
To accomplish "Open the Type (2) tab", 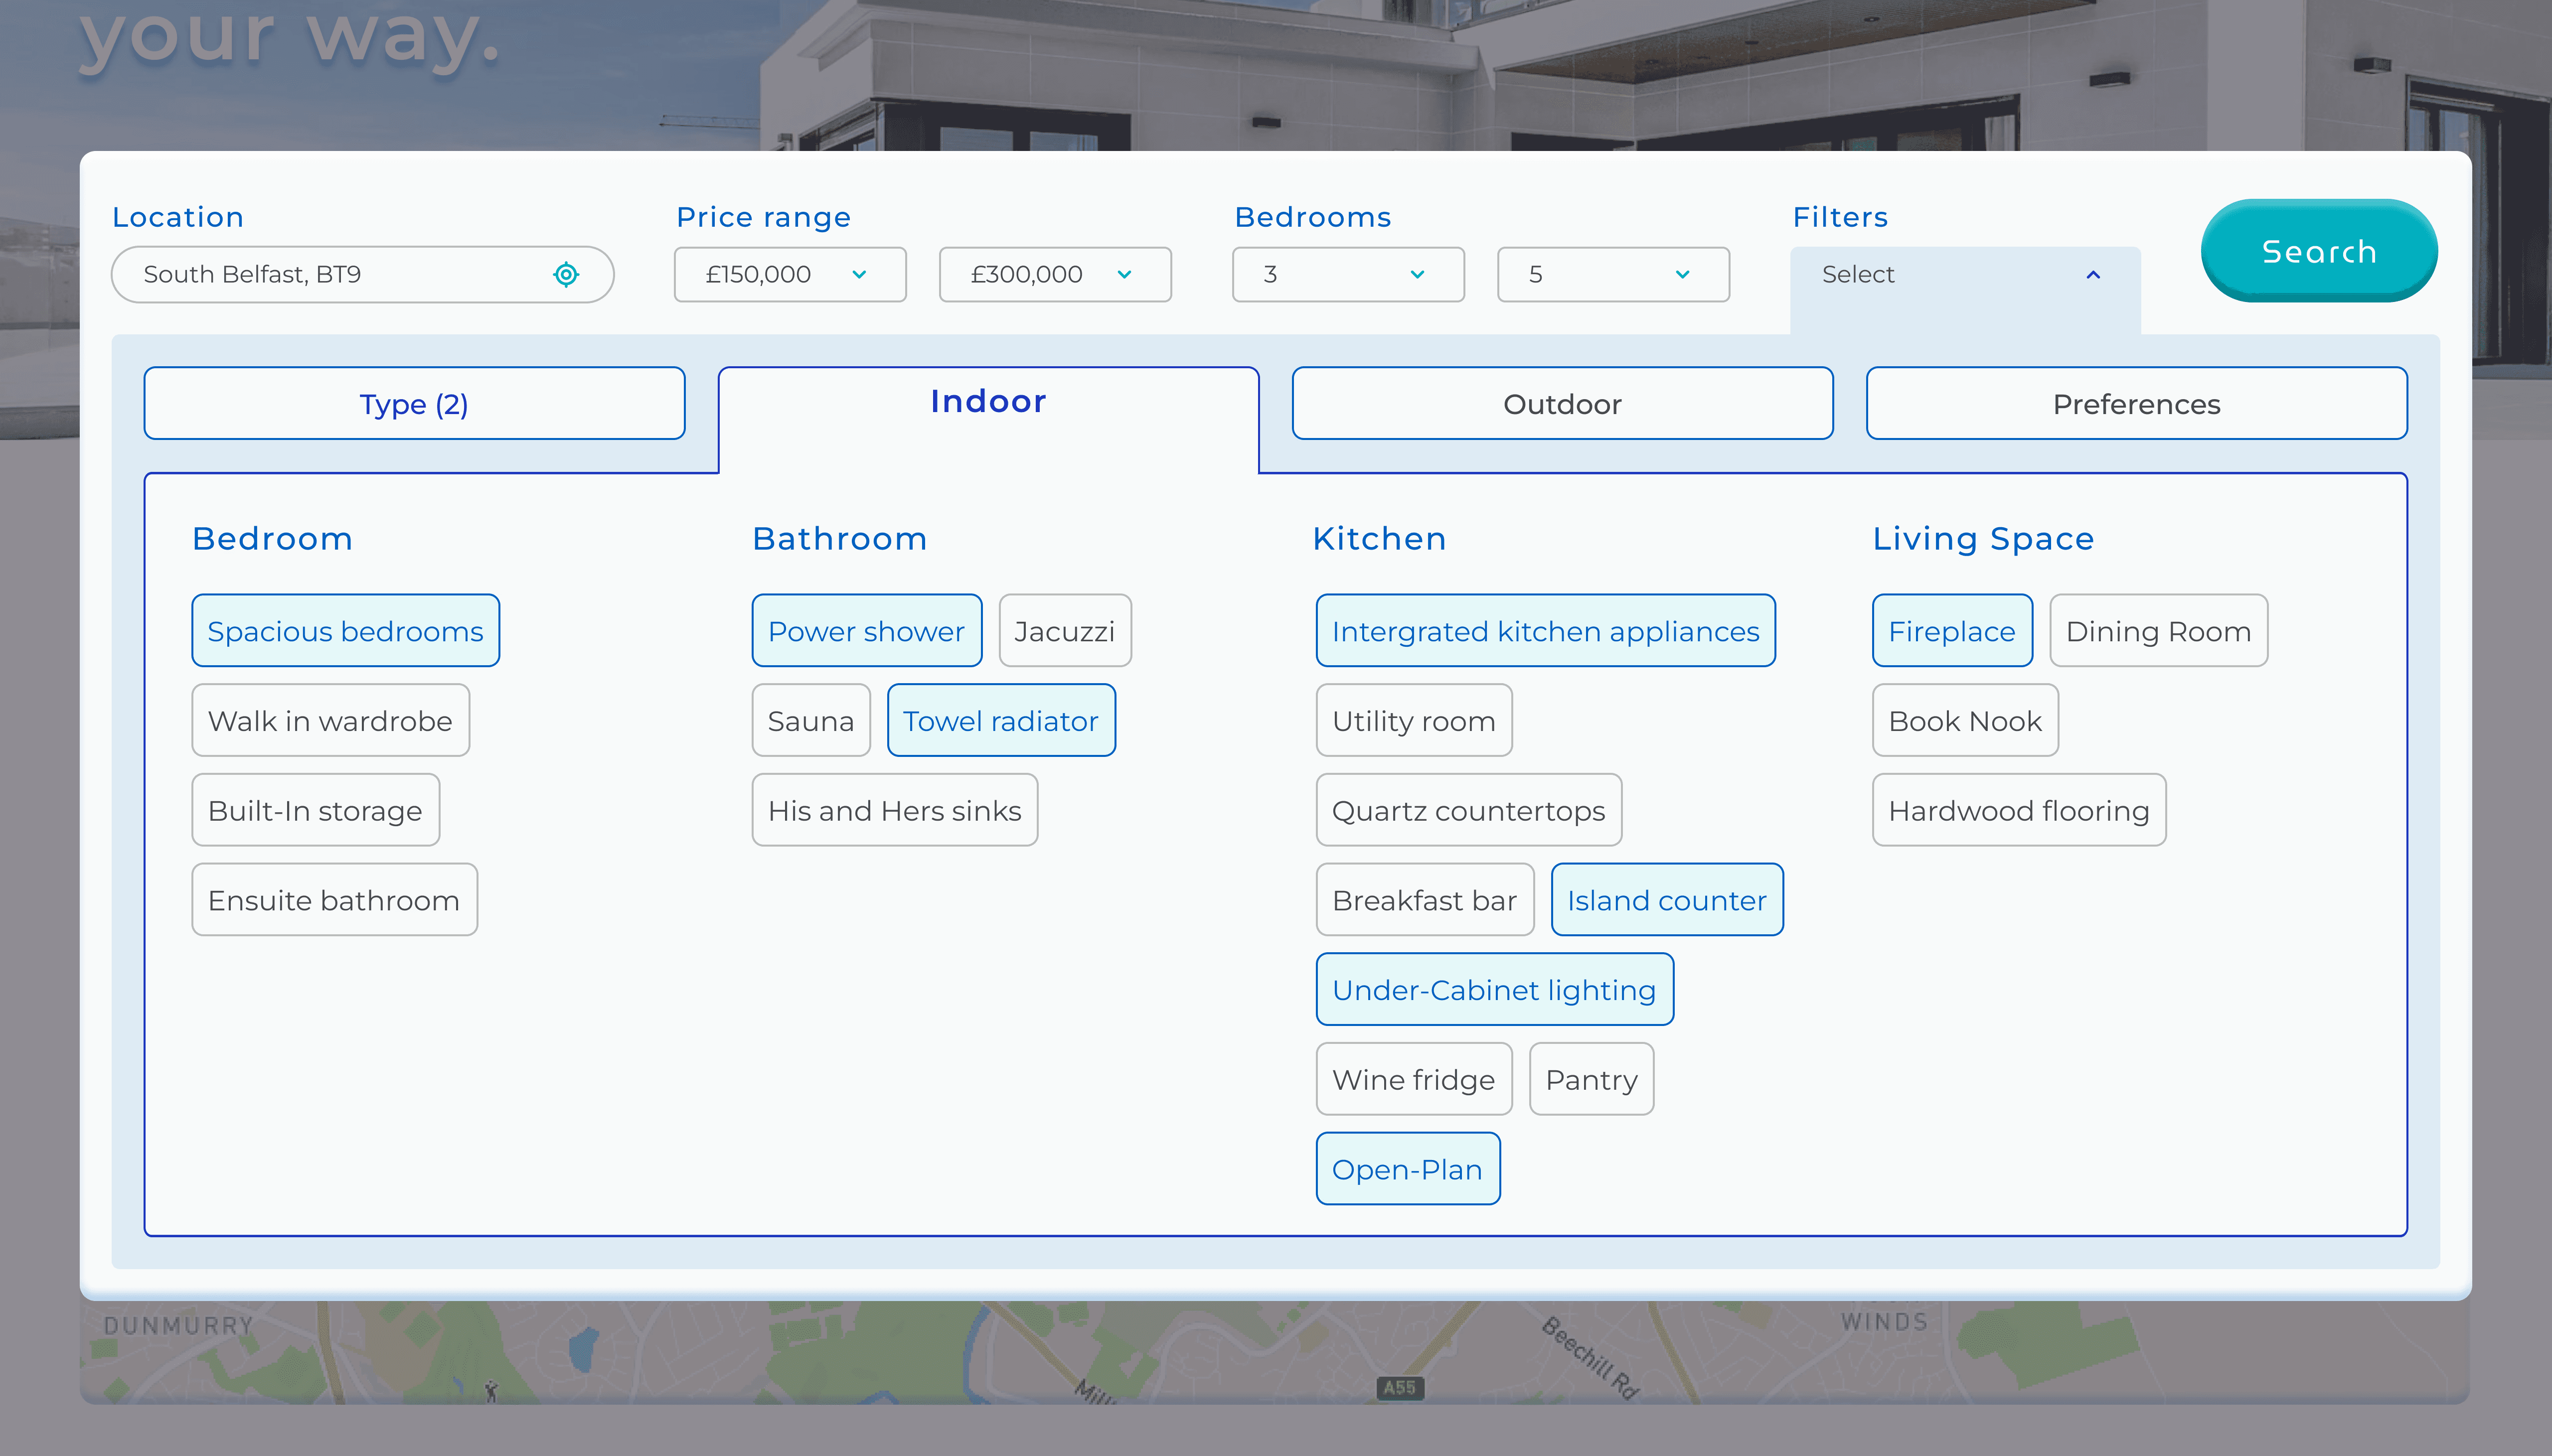I will [x=414, y=403].
